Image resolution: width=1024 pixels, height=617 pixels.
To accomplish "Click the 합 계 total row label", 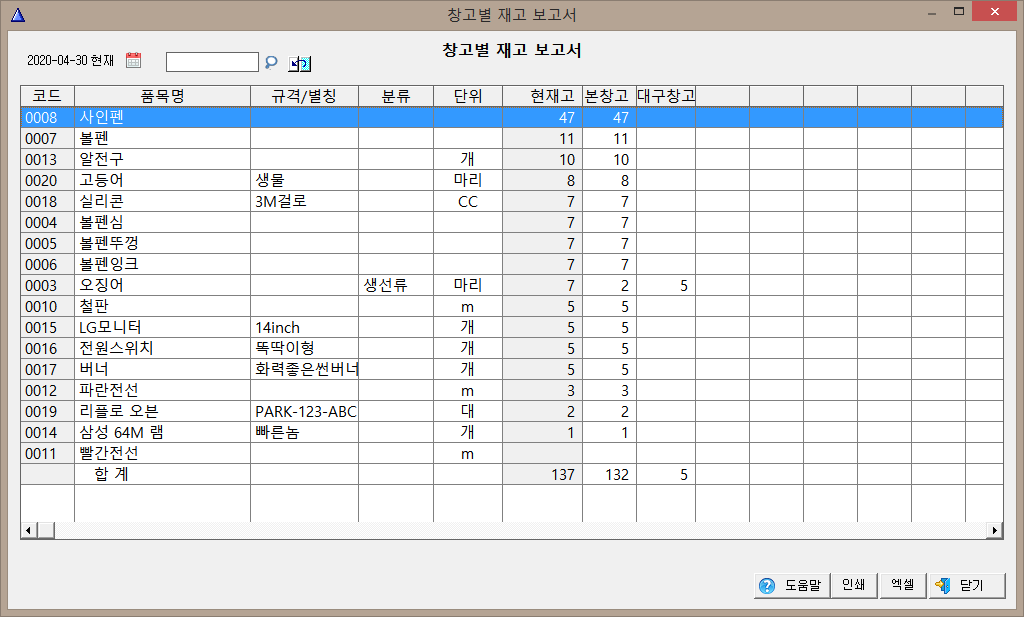I will 112,474.
